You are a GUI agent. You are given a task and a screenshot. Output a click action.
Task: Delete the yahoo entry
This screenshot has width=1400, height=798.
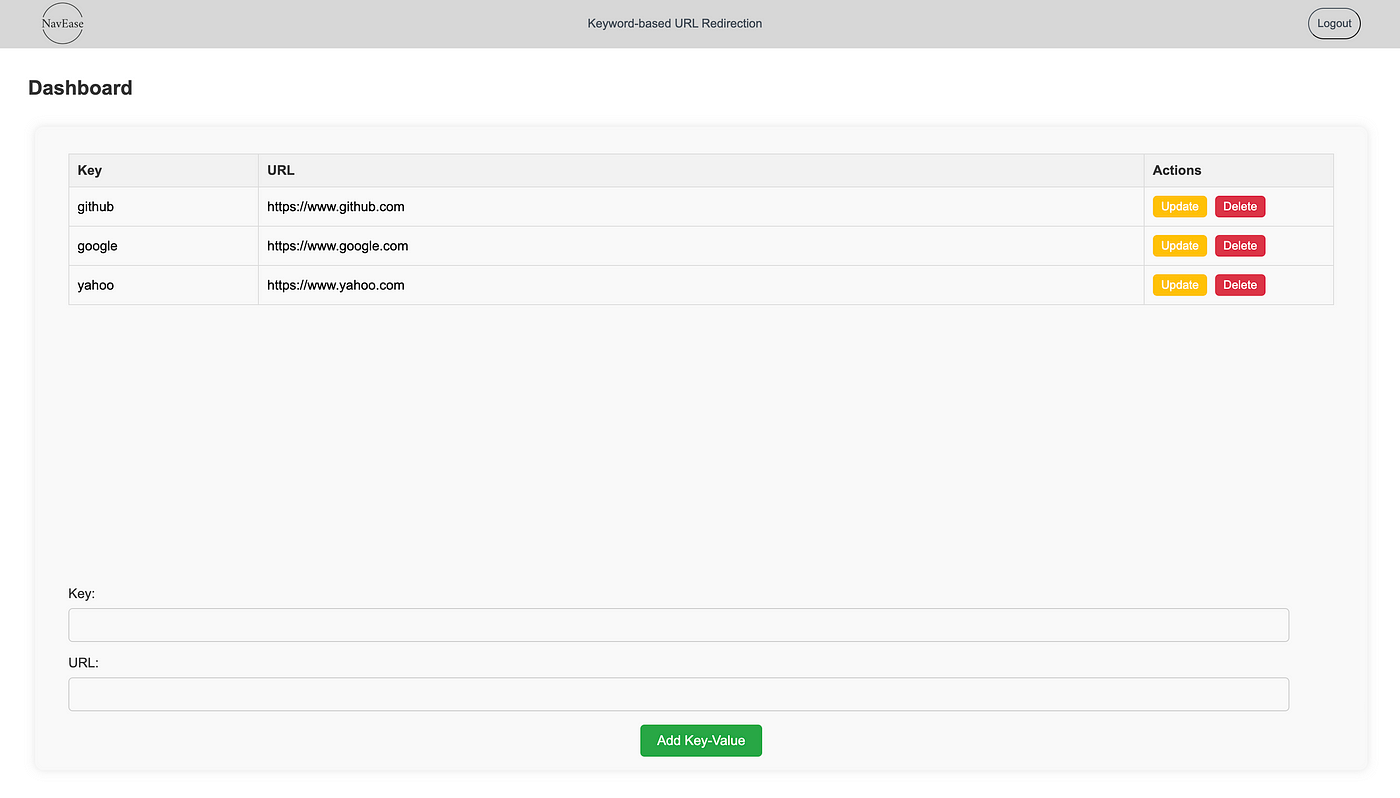click(x=1240, y=285)
